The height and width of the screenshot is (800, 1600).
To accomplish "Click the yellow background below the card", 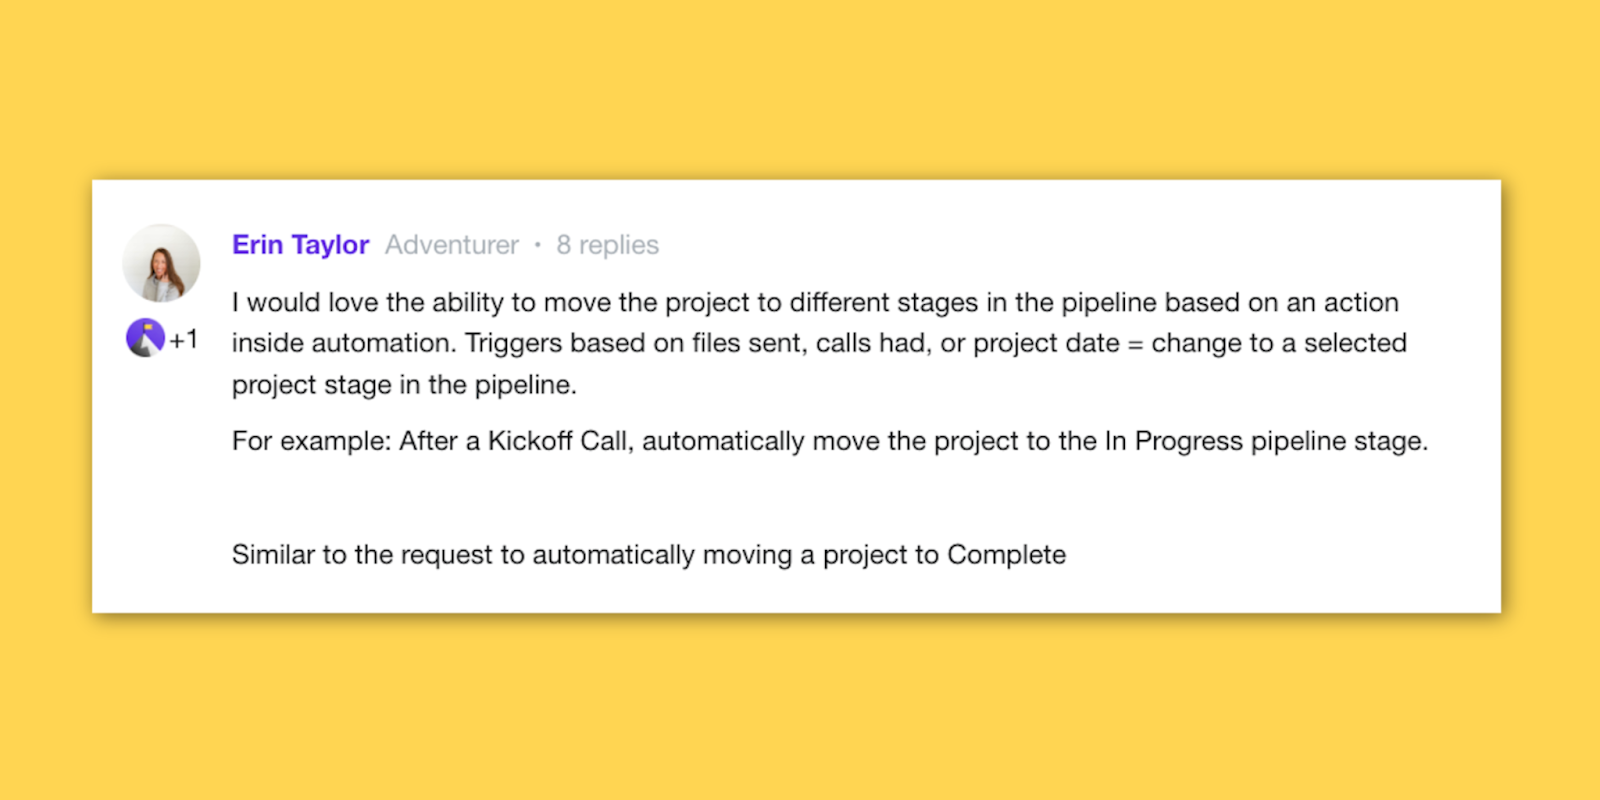I will 800,710.
